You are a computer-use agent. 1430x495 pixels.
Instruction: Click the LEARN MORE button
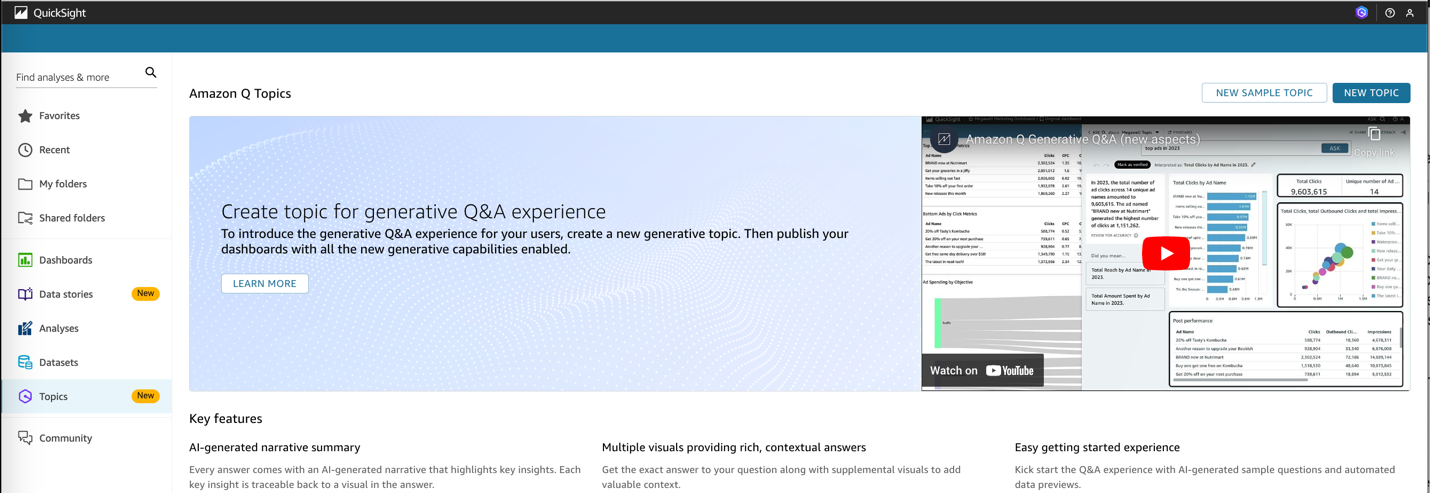[x=265, y=284]
